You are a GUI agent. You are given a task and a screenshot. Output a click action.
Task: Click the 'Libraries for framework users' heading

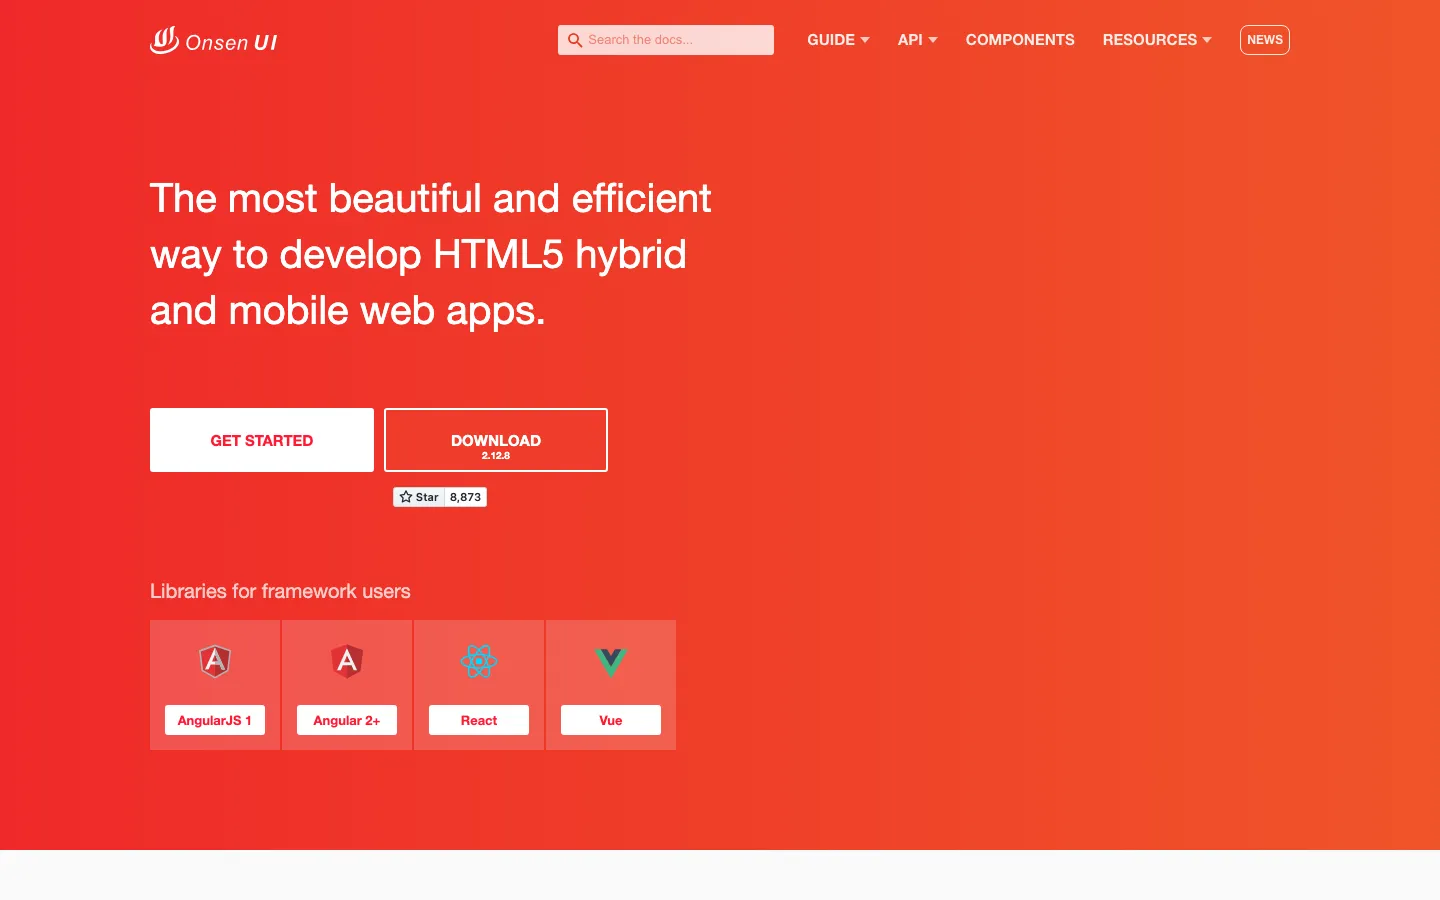280,591
